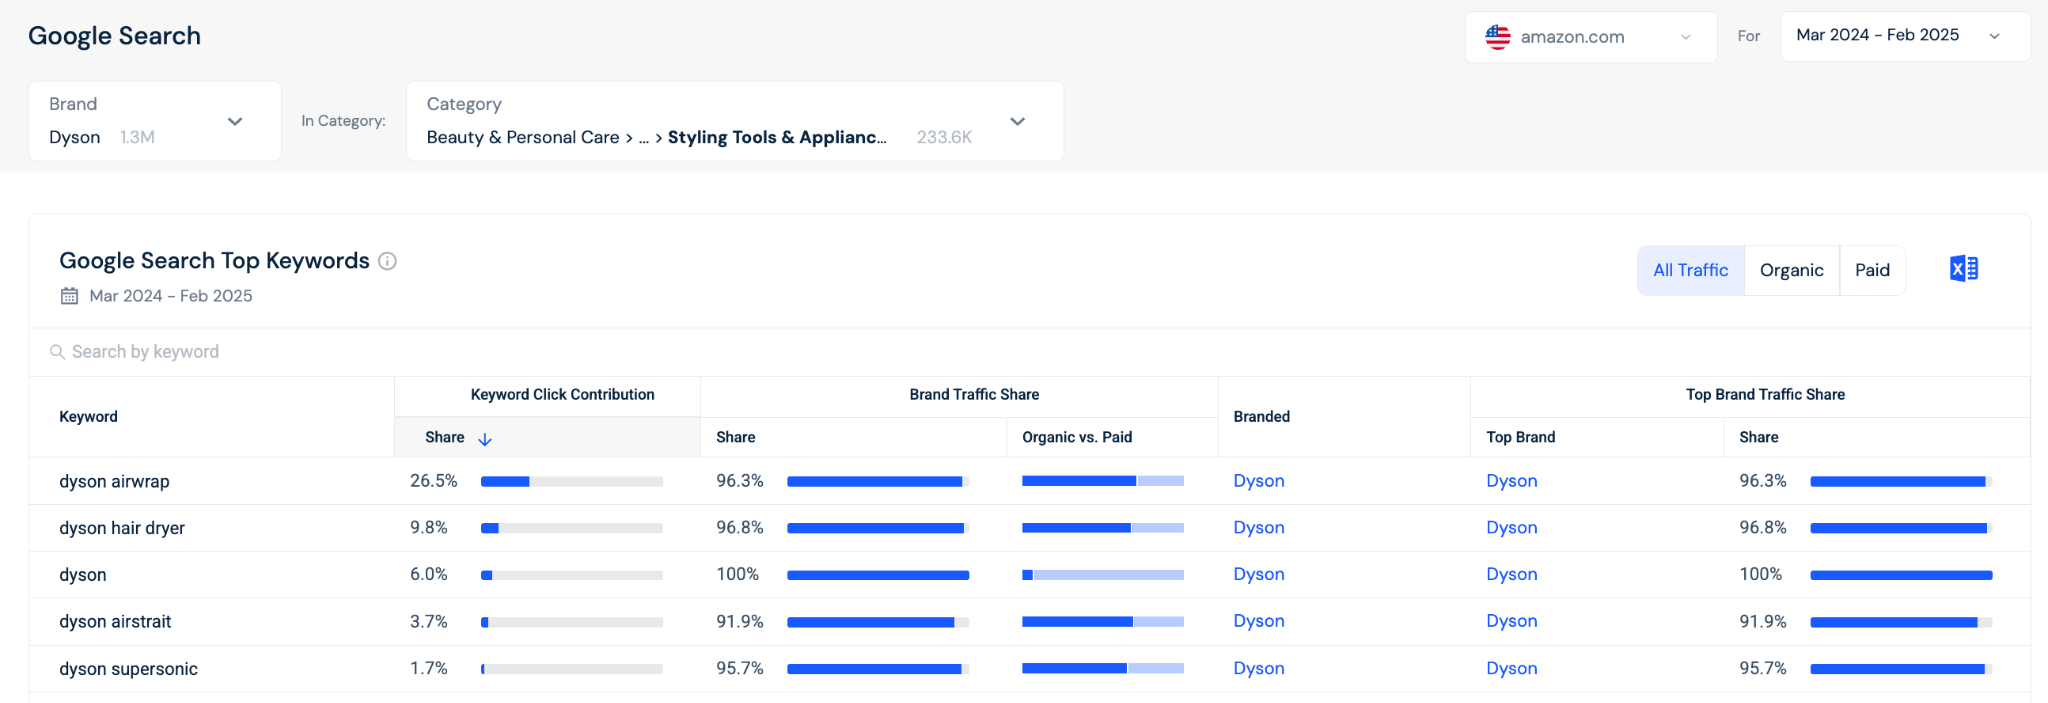Focus the Search by keyword field
The width and height of the screenshot is (2048, 703).
(x=1030, y=352)
